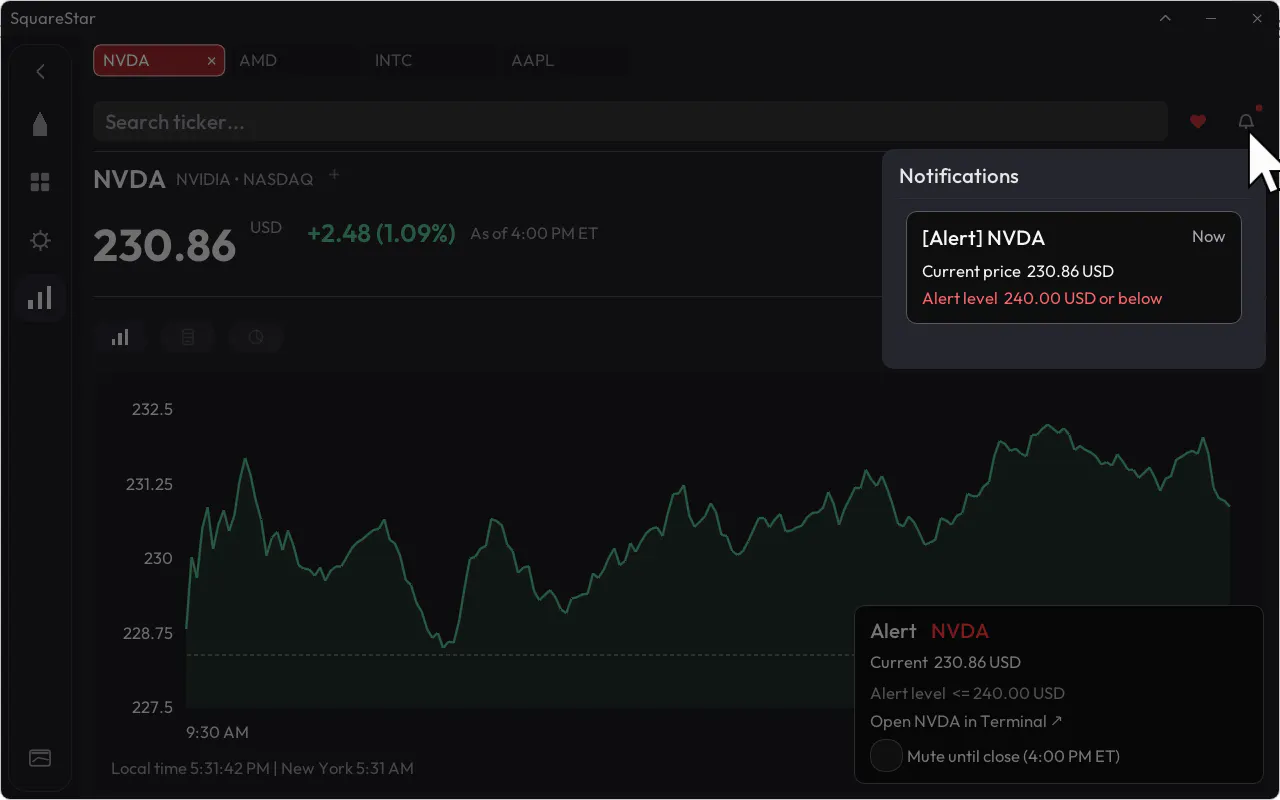Click the Current price 230.86 USD line
Viewport: 1280px width, 800px height.
tap(1018, 271)
